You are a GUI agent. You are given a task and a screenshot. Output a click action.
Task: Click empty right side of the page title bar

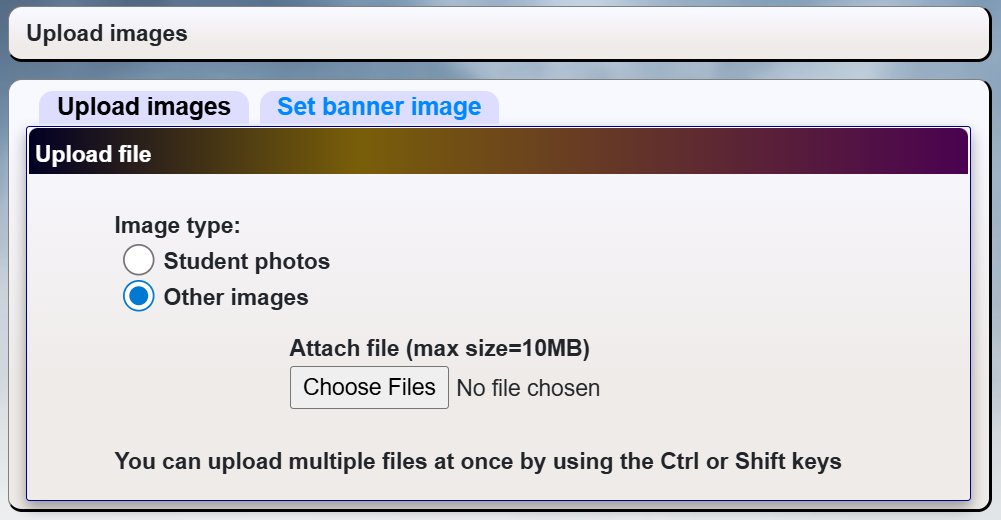pyautogui.click(x=700, y=34)
